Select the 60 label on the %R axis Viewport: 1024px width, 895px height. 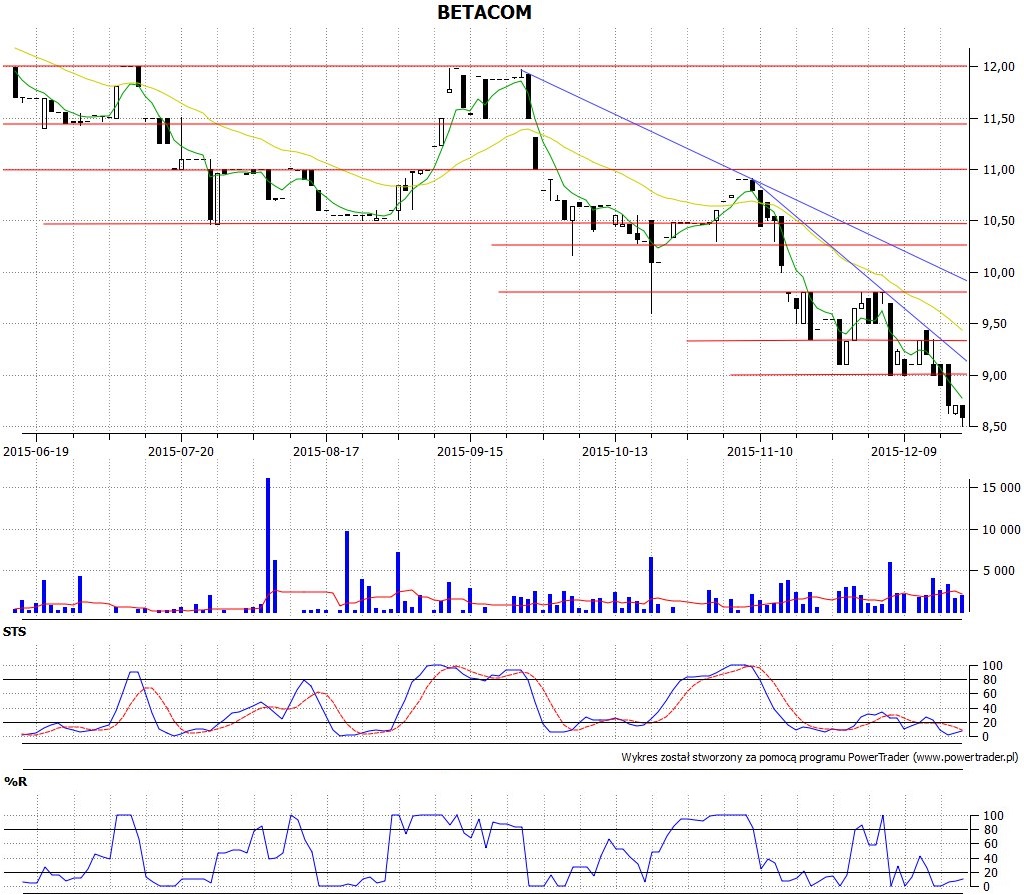[x=990, y=844]
